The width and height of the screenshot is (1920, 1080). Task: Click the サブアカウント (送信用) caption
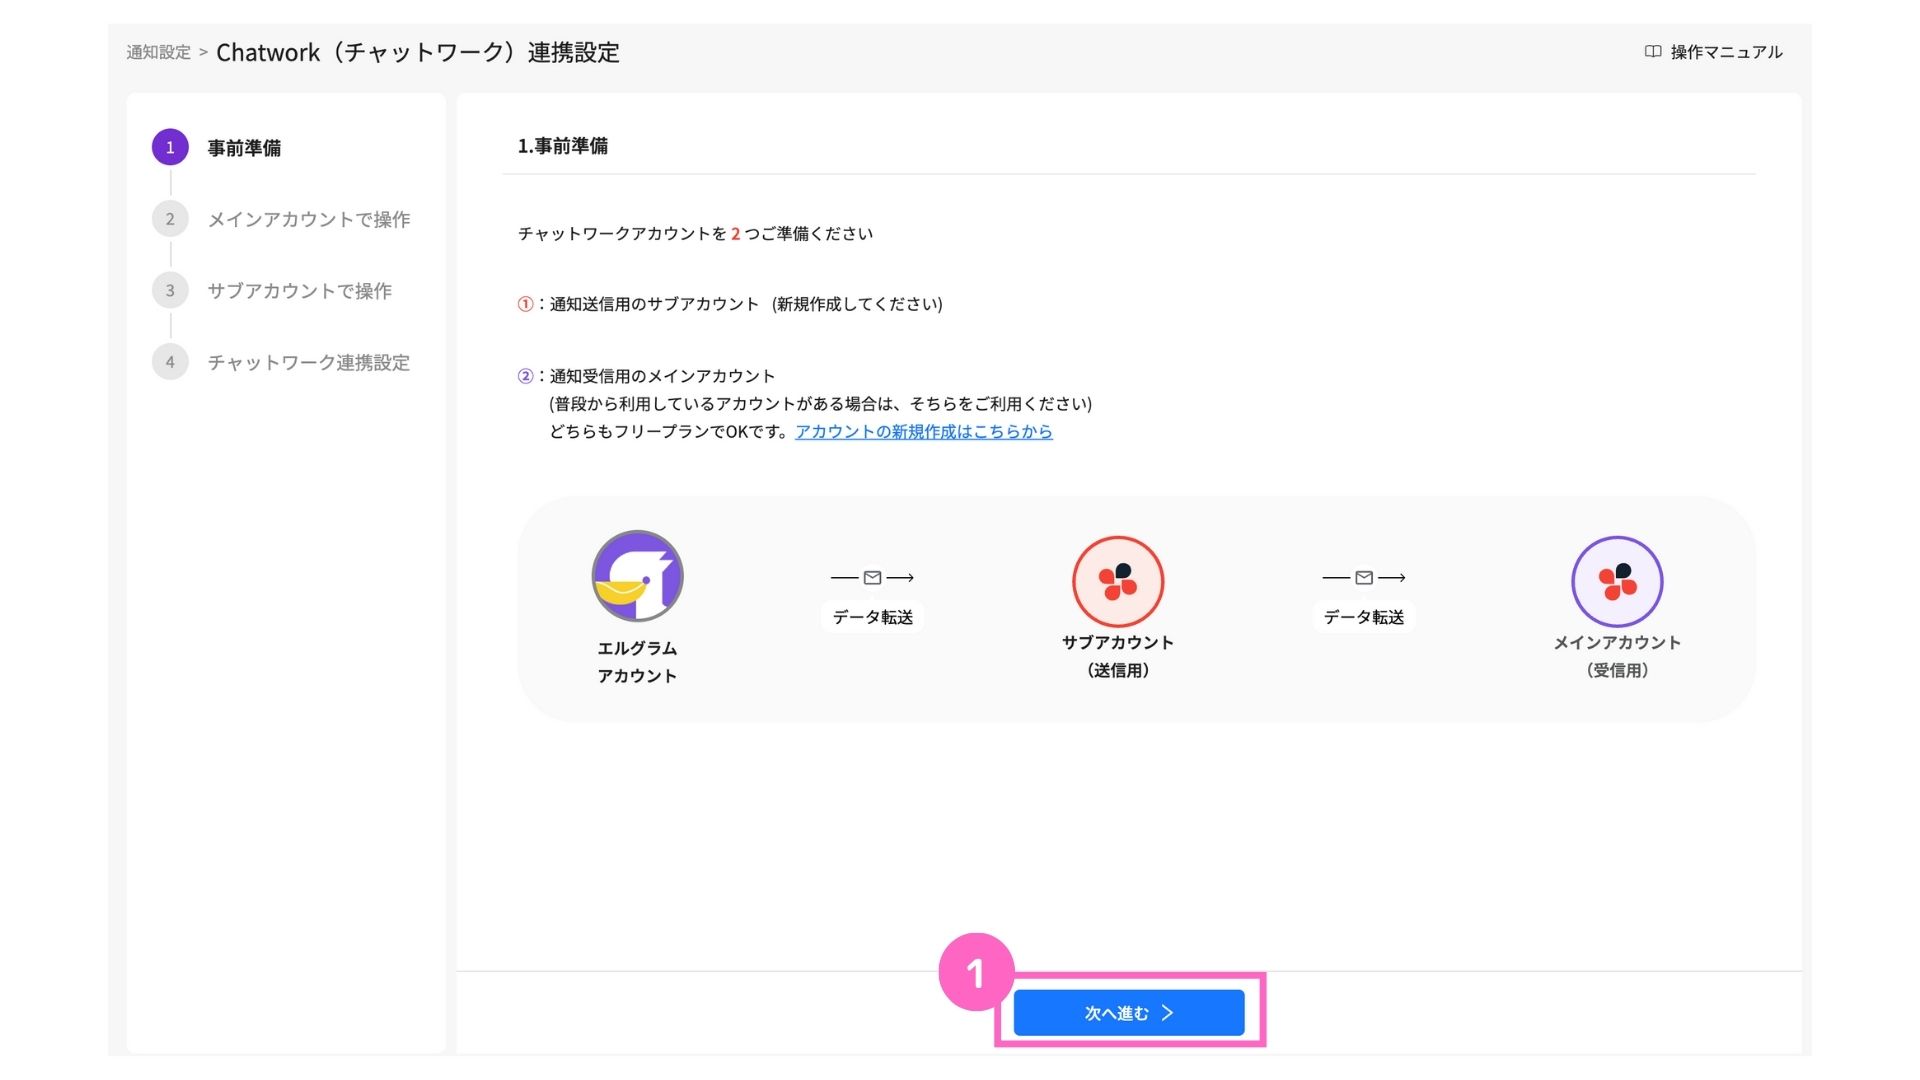coord(1118,656)
